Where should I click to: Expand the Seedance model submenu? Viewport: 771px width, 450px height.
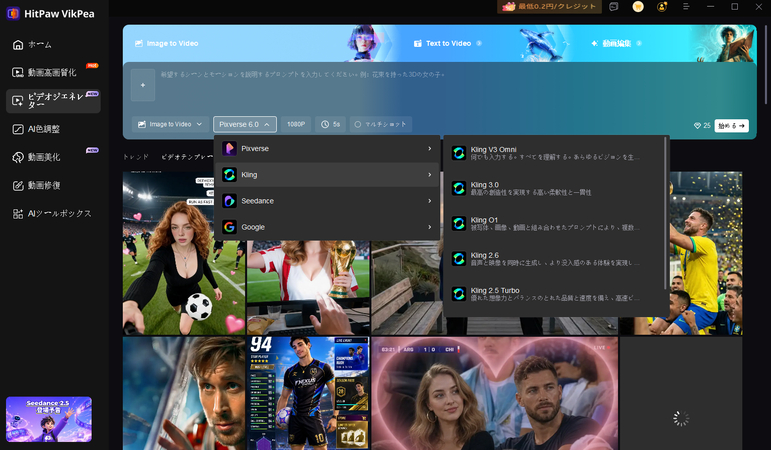327,201
